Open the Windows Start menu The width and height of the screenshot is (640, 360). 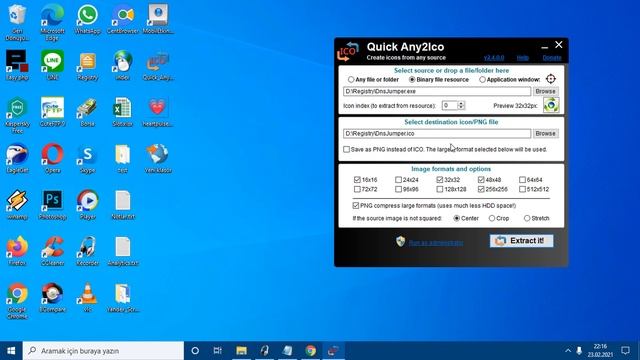click(x=11, y=351)
